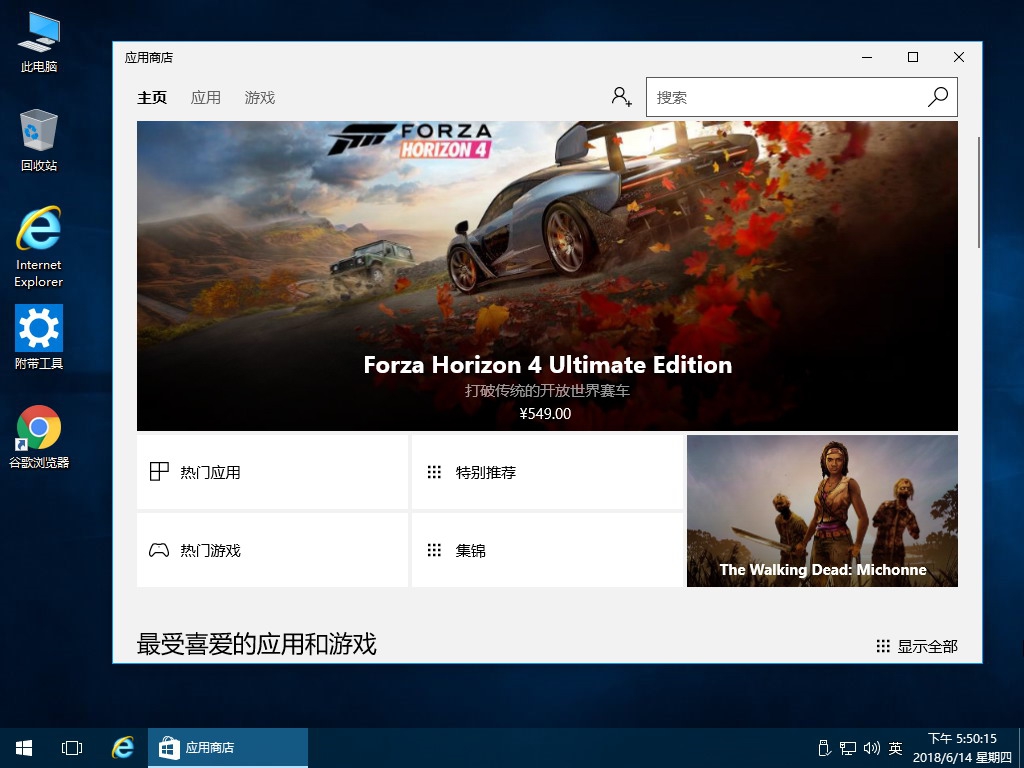
Task: Select the 回收站 recycle bin icon
Action: tap(39, 140)
